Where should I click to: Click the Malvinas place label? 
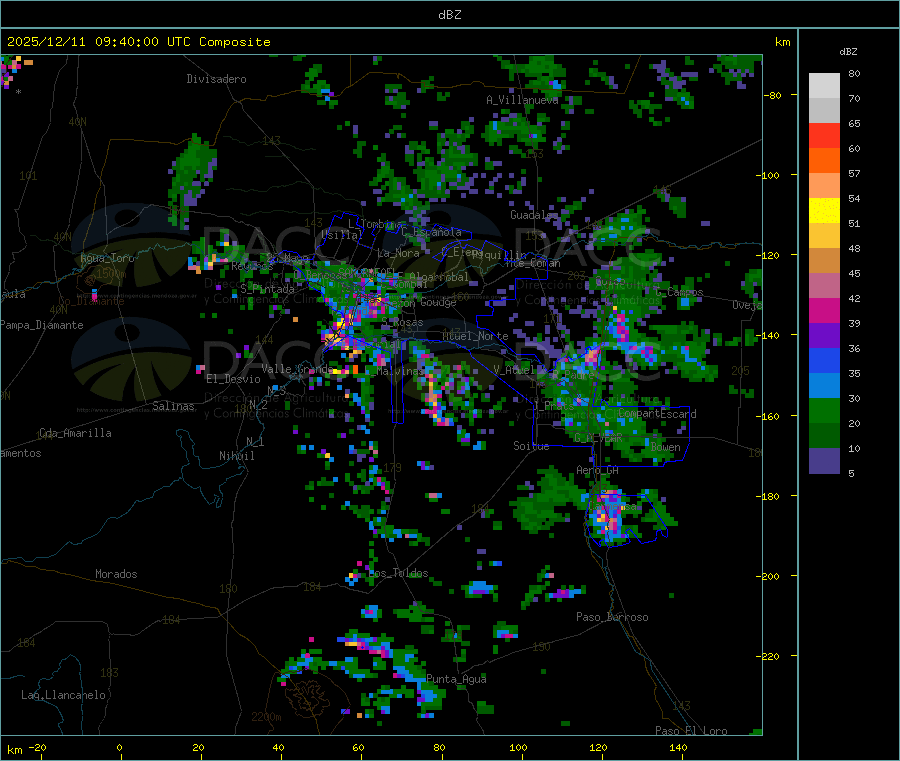(x=400, y=371)
